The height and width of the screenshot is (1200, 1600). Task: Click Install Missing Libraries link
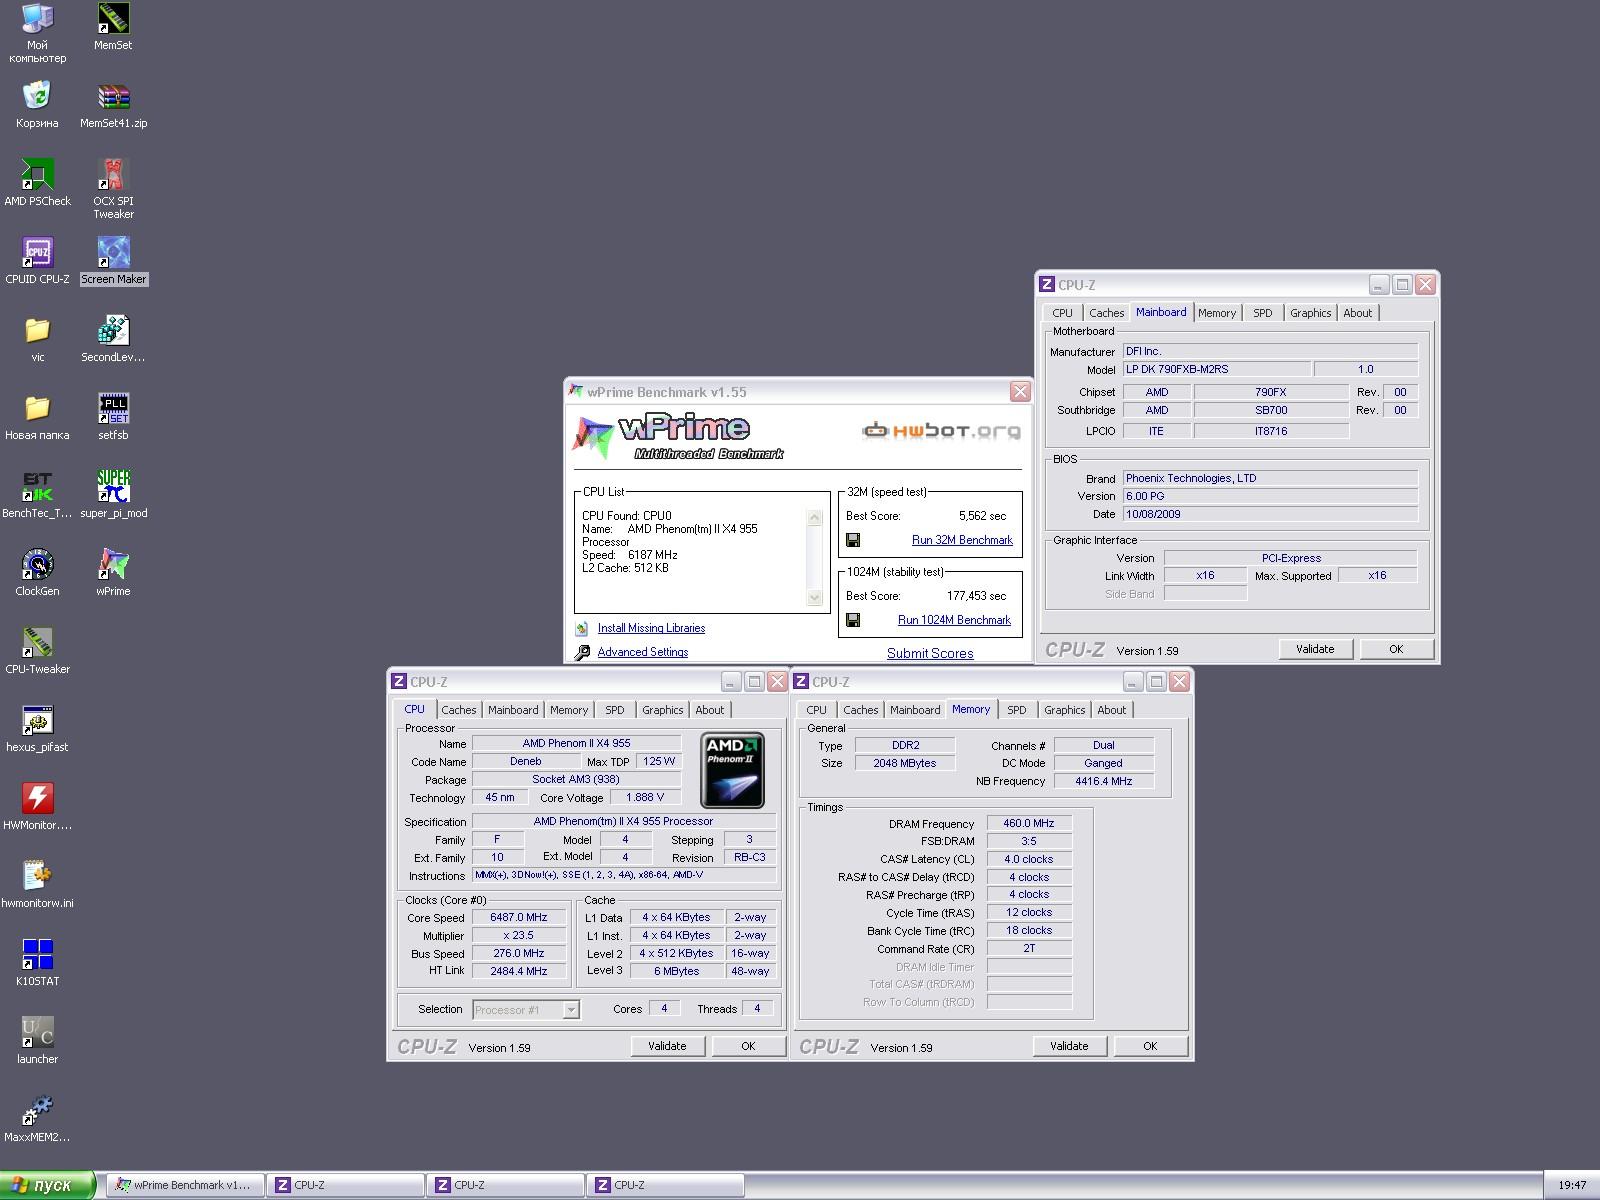651,628
